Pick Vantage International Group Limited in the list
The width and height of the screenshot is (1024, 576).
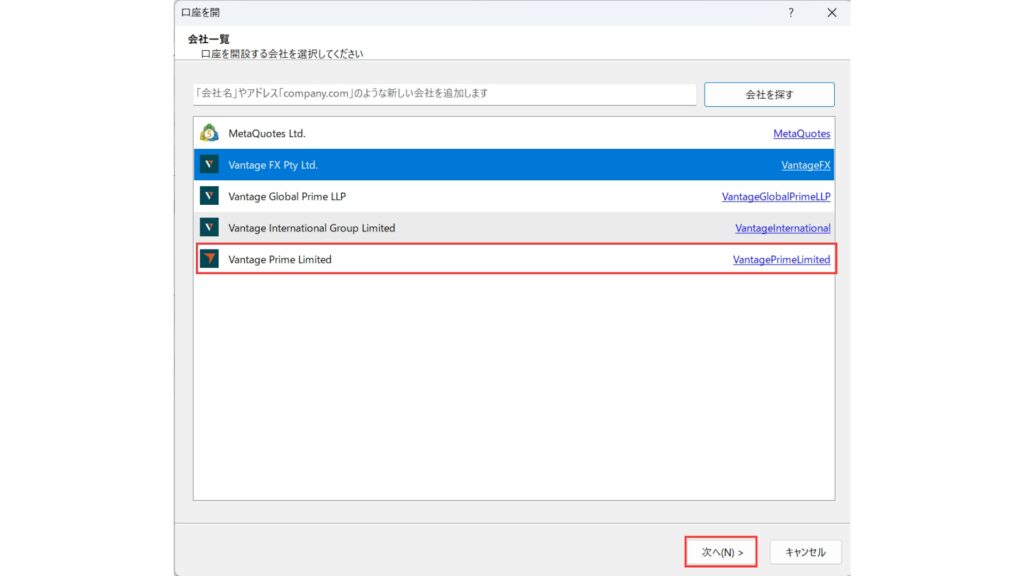[311, 228]
